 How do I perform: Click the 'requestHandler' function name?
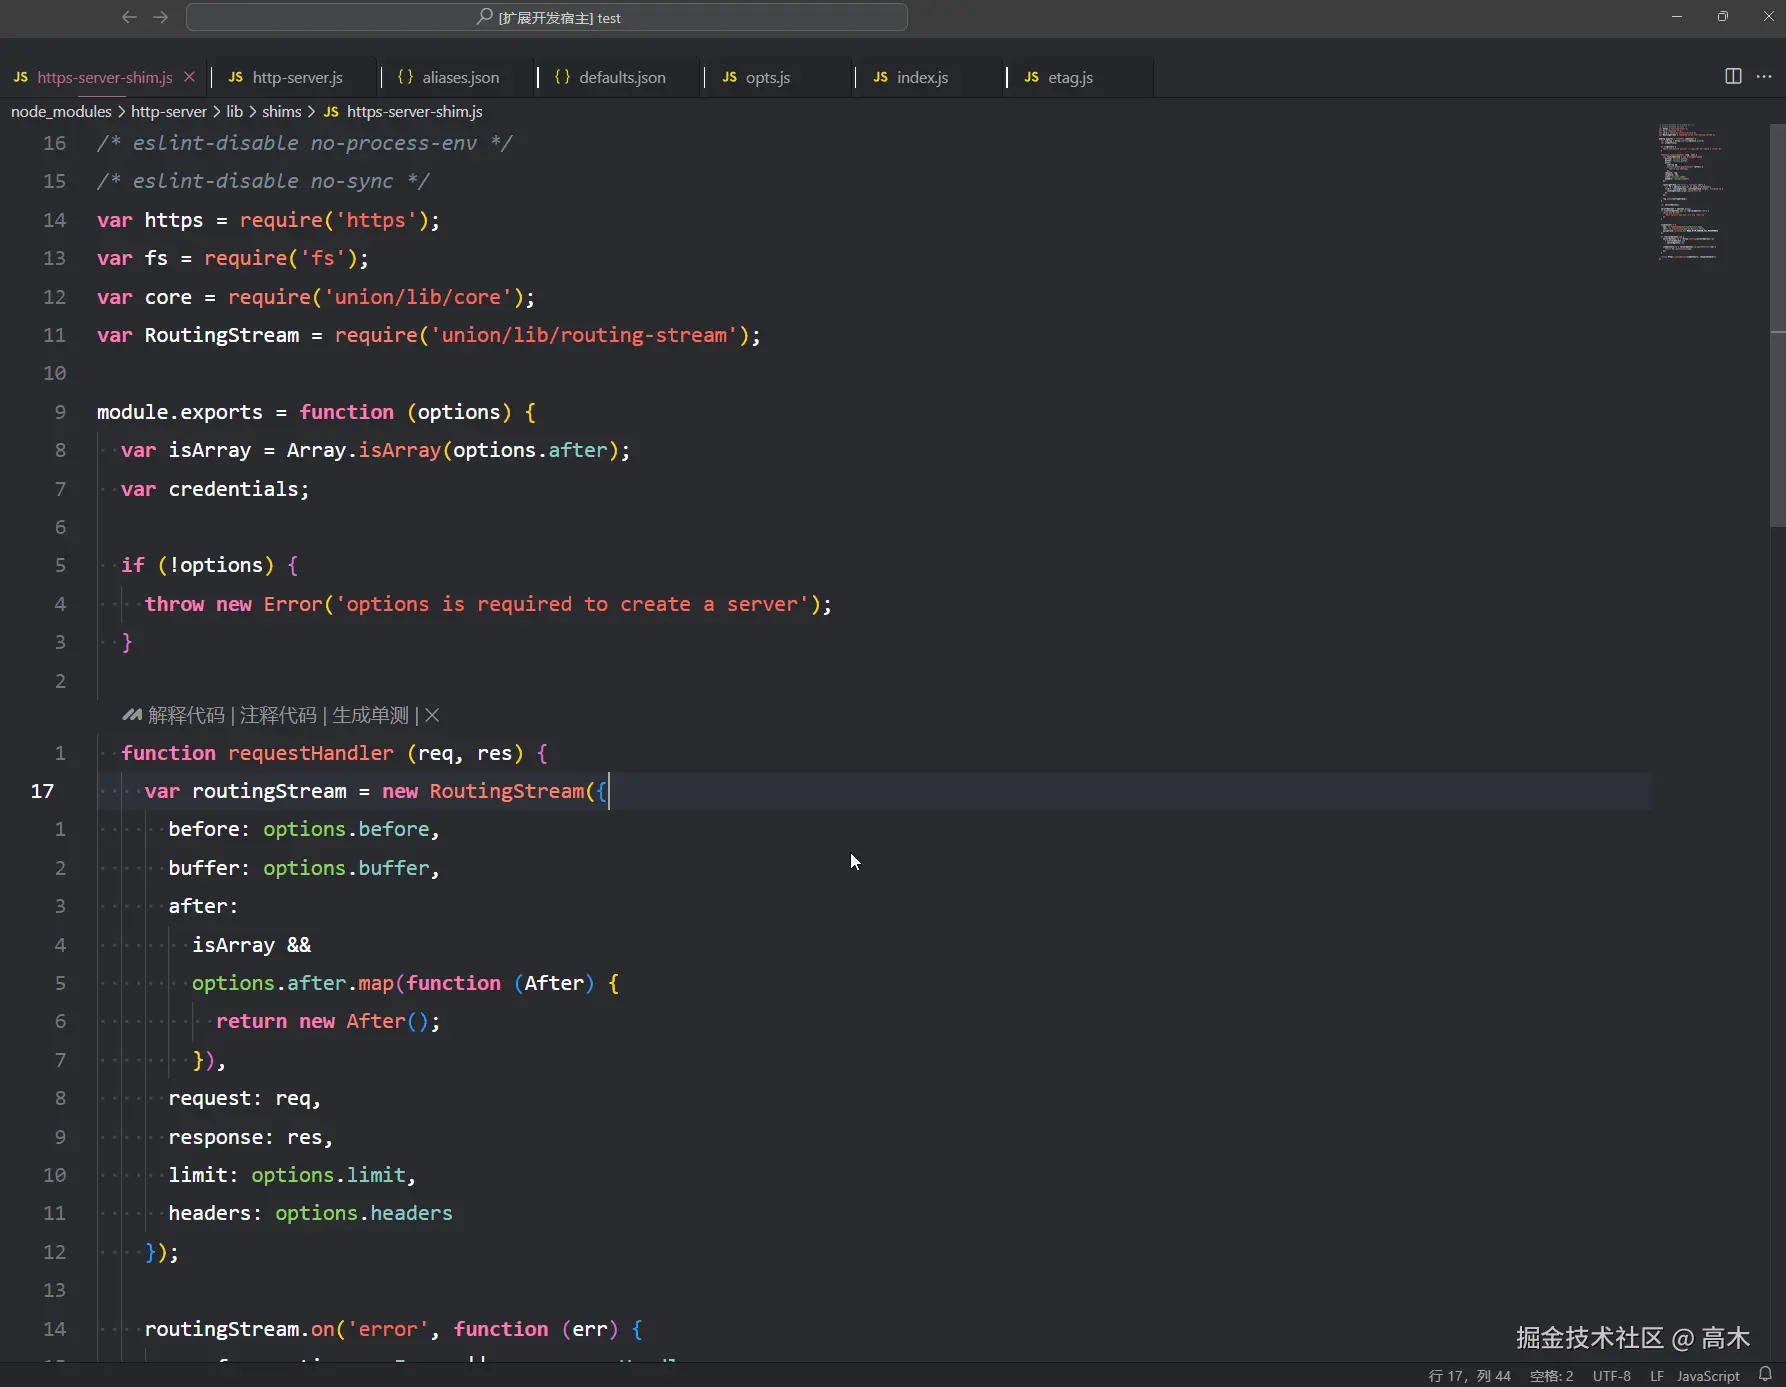click(x=311, y=753)
